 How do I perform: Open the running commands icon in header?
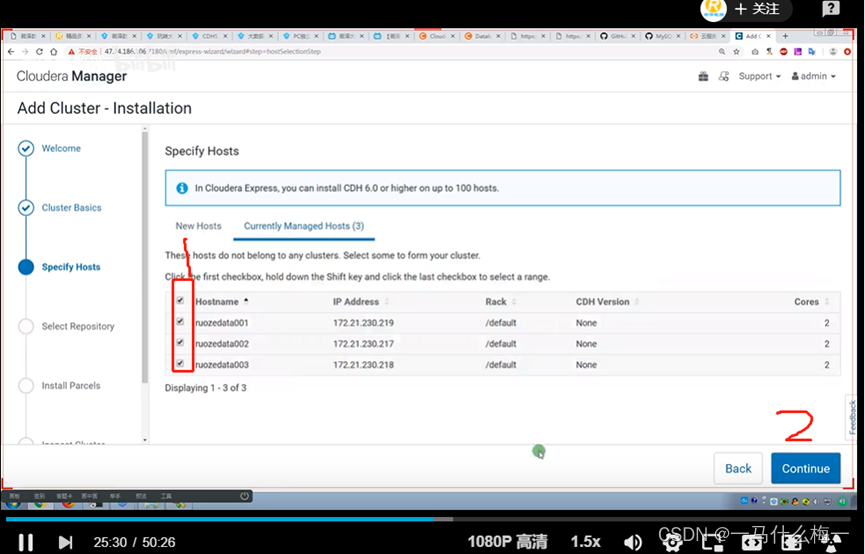(724, 76)
